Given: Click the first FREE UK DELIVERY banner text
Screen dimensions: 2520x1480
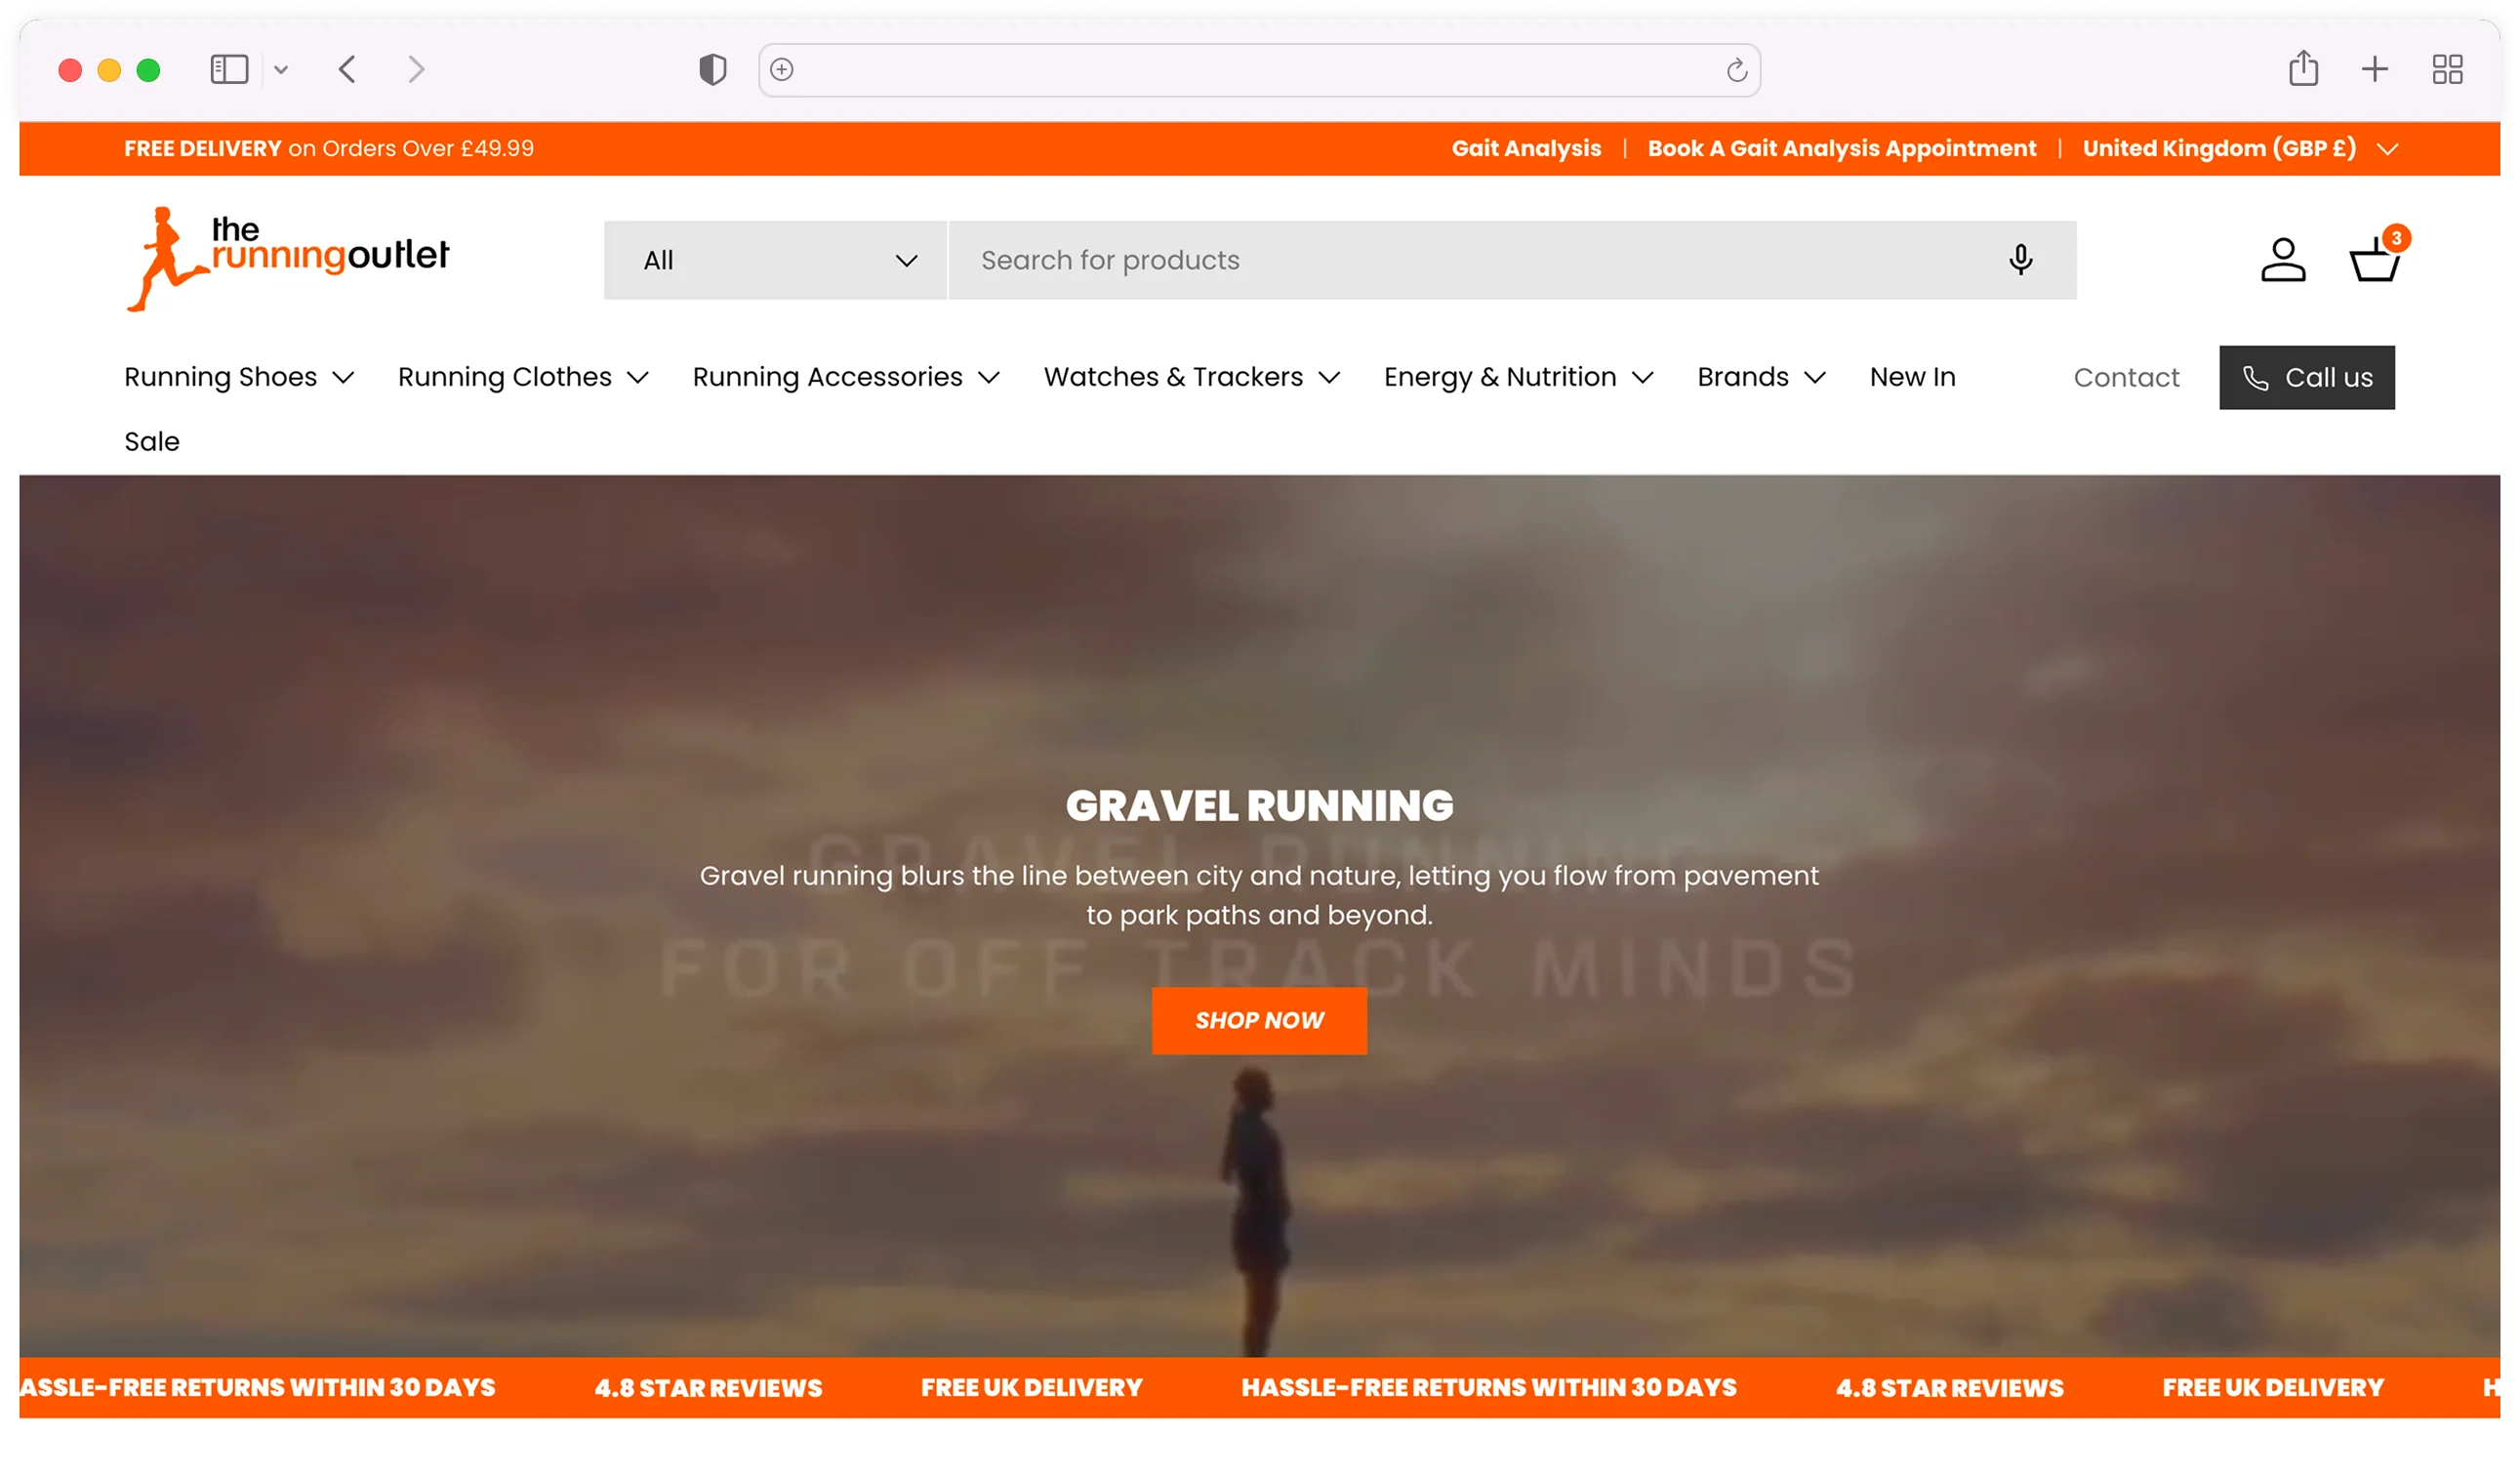Looking at the screenshot, I should 1031,1387.
